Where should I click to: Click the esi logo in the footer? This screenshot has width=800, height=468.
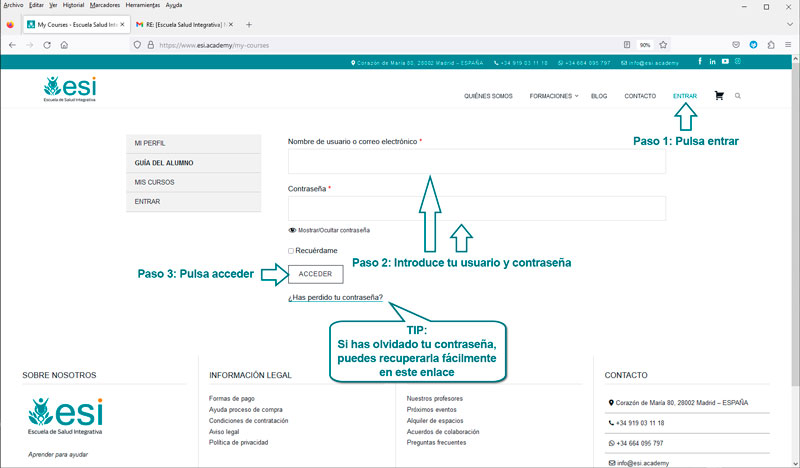coord(65,416)
